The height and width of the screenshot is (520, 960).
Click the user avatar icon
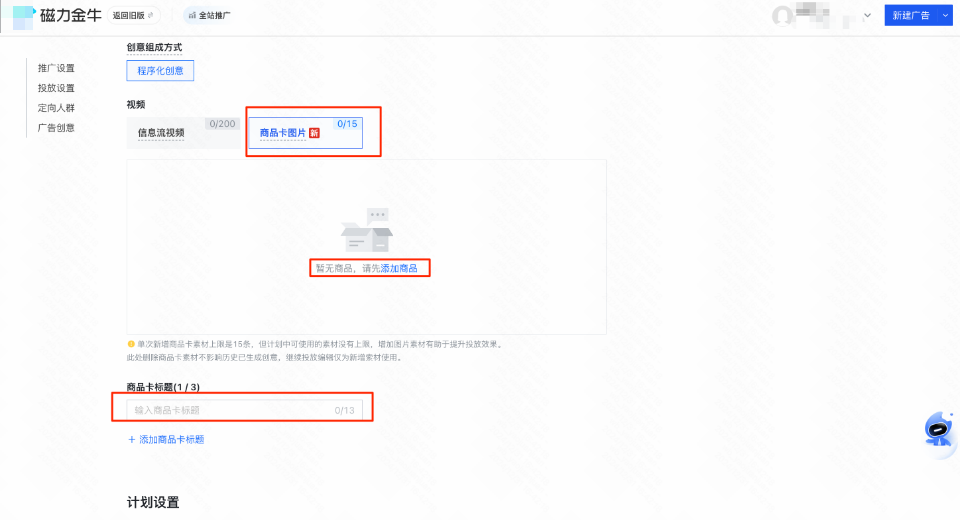785,16
